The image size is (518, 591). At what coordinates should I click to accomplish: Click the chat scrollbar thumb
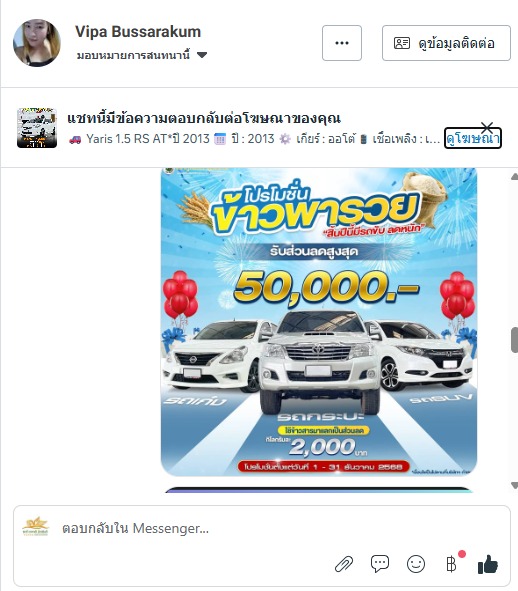click(514, 340)
